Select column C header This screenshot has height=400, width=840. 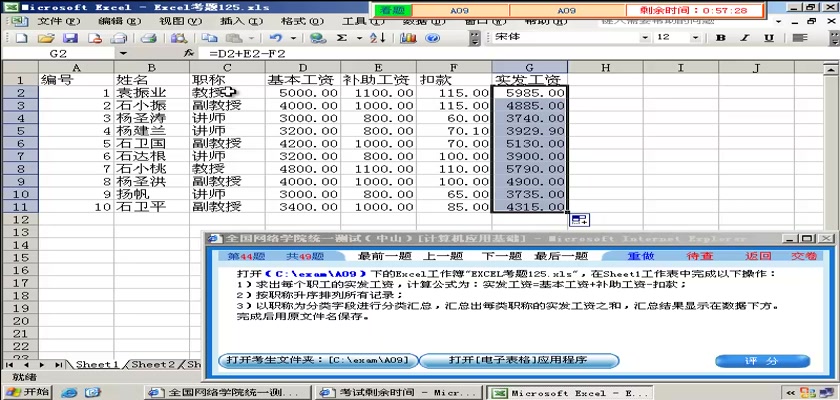coord(227,67)
